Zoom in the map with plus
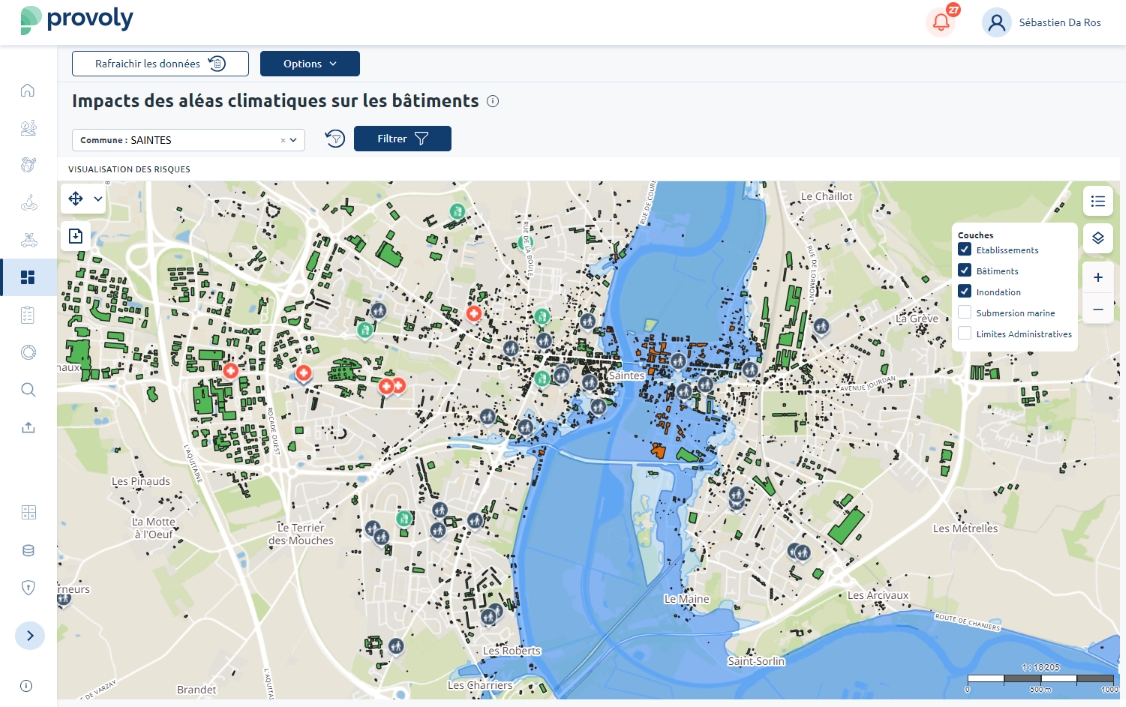Viewport: 1126px width, 707px height. (1098, 278)
